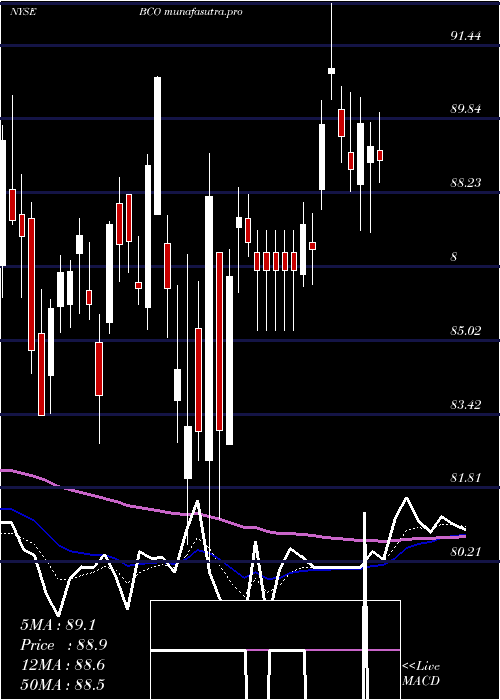Click the 89.84 price axis label
The image size is (500, 700).
pyautogui.click(x=466, y=108)
